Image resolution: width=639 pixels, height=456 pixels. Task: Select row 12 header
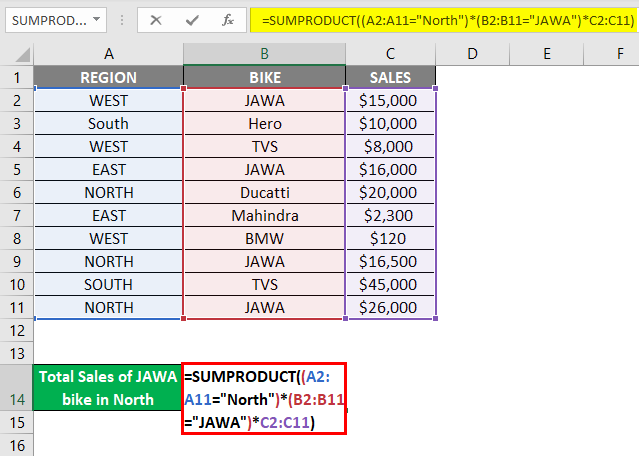17,330
